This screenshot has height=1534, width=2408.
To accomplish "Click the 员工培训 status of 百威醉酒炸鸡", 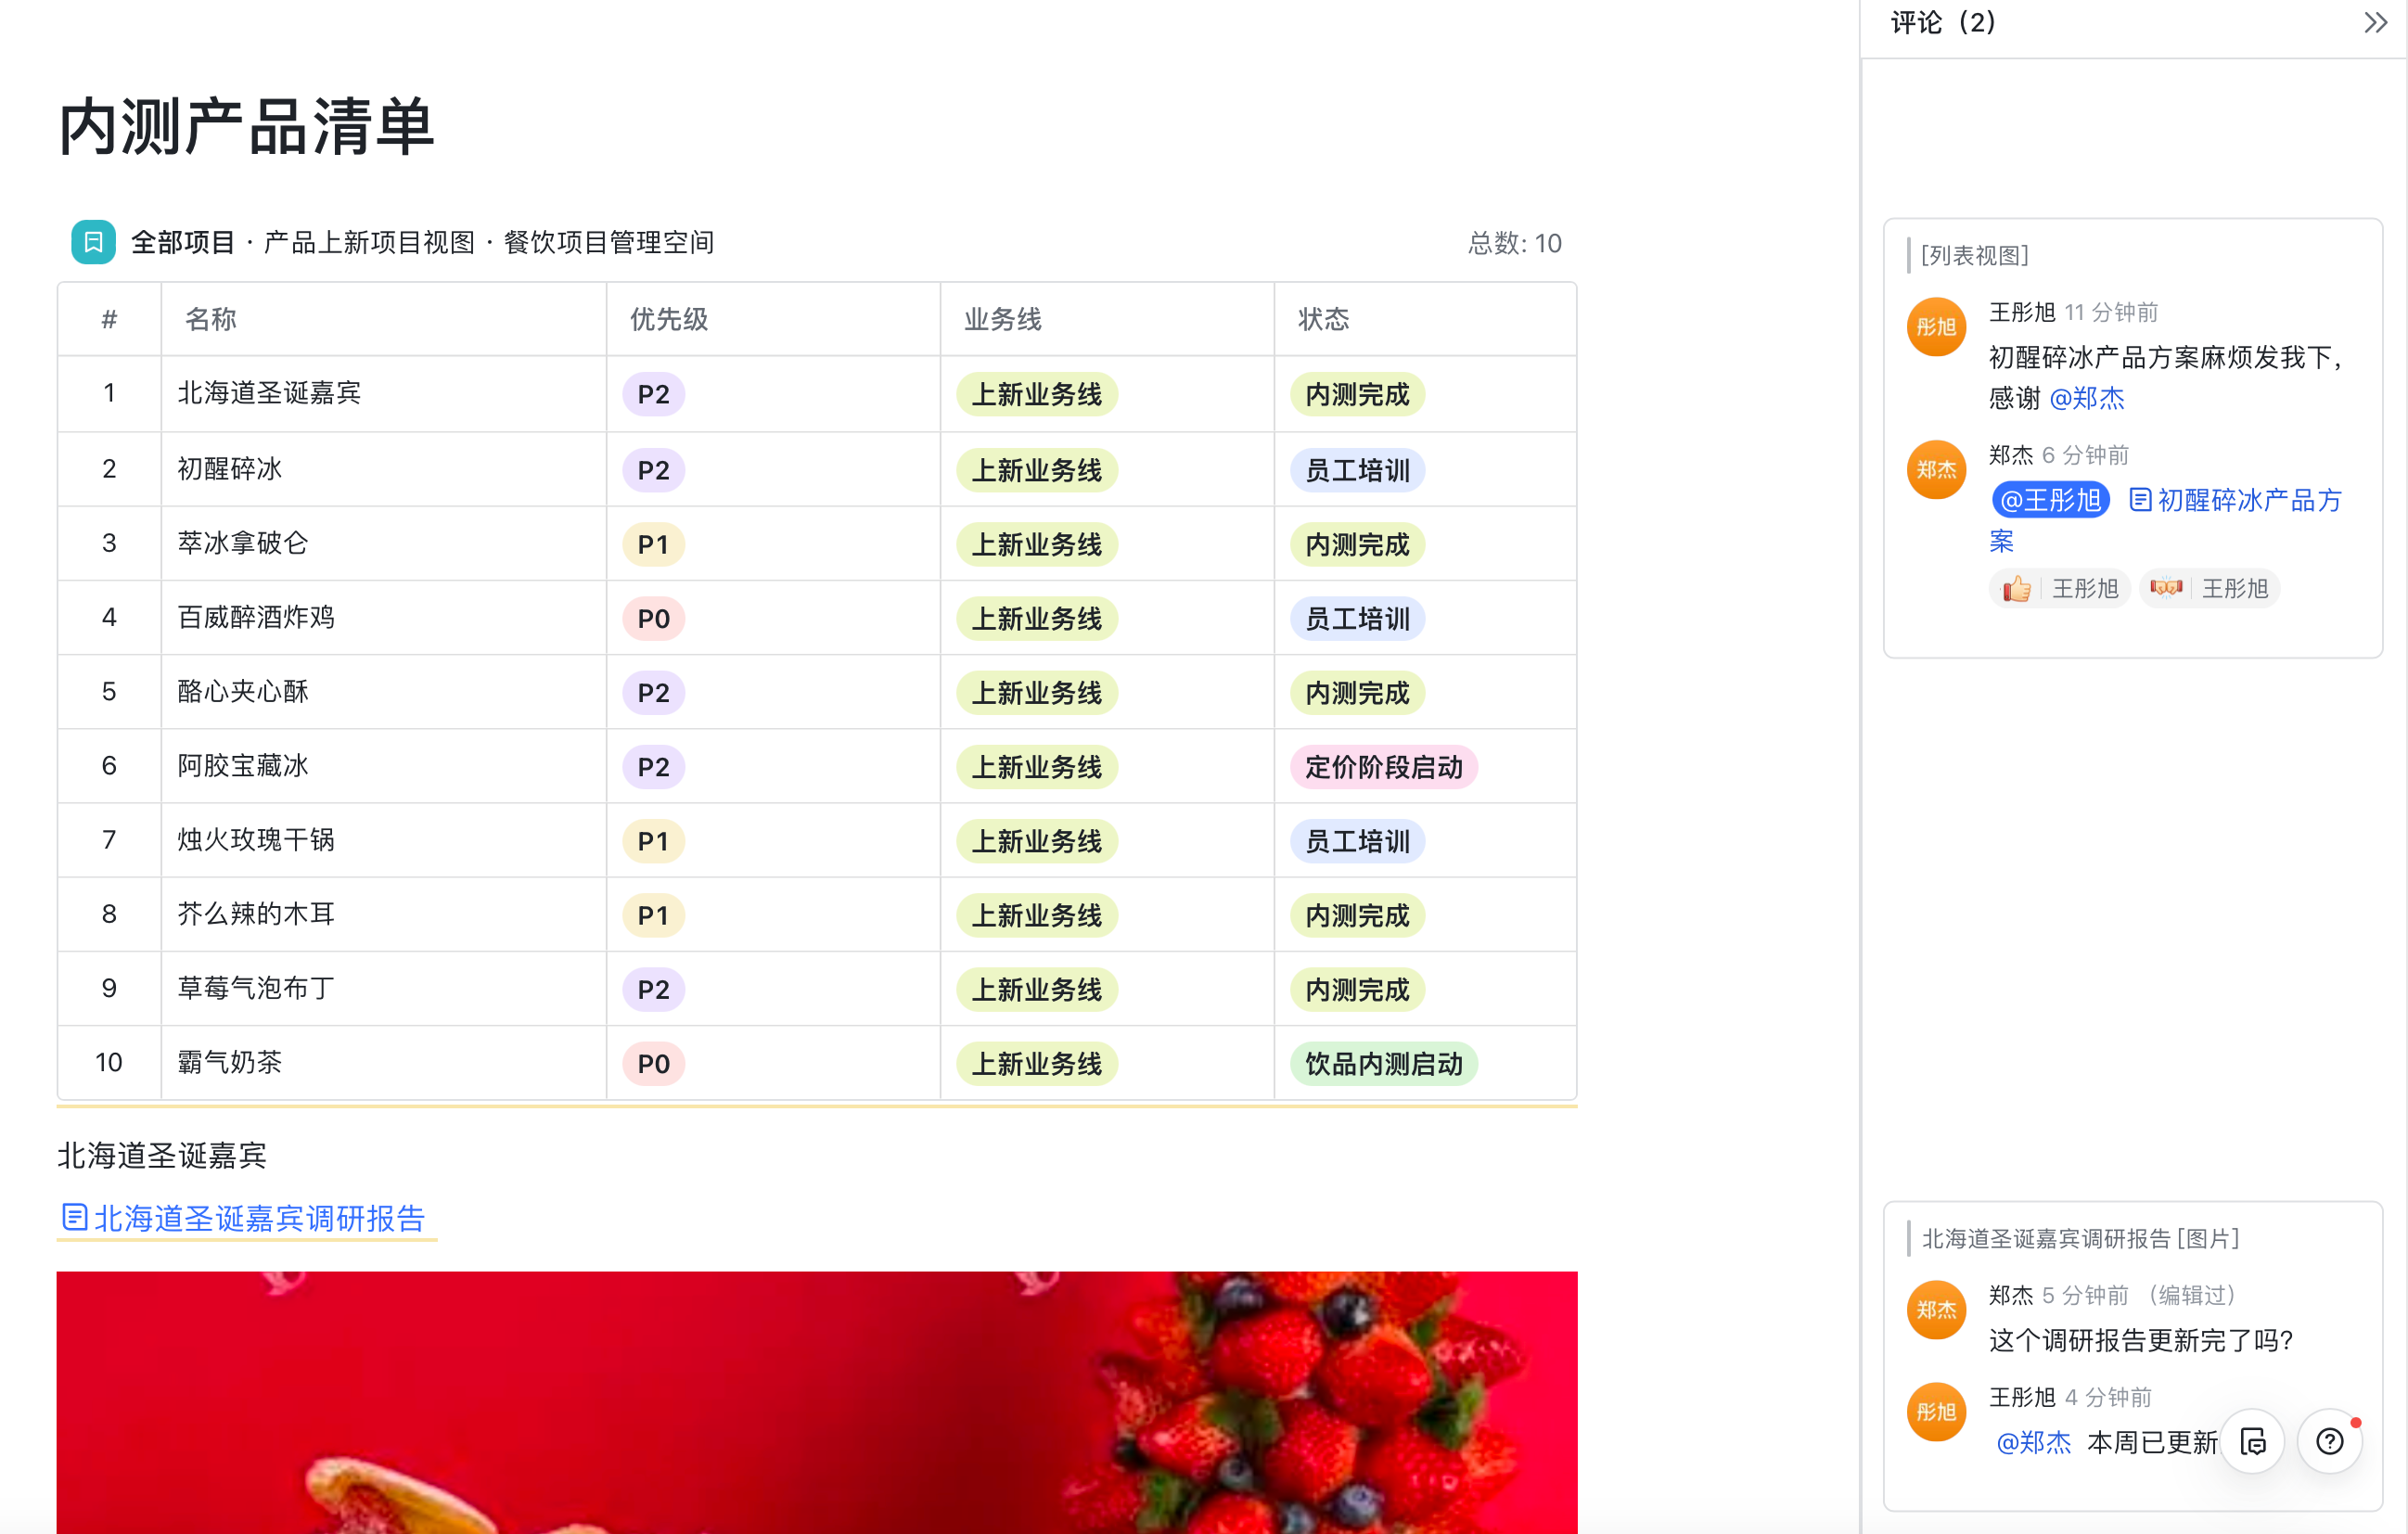I will click(1357, 619).
